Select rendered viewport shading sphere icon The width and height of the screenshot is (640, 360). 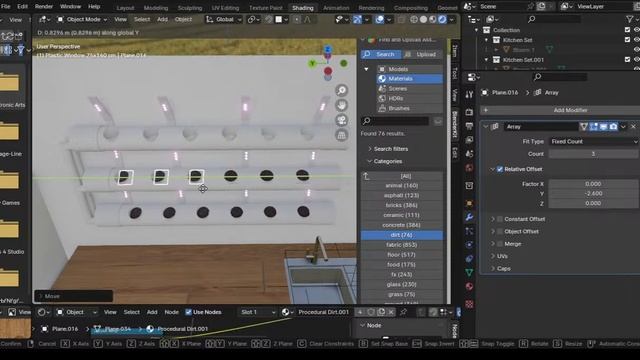[442, 19]
